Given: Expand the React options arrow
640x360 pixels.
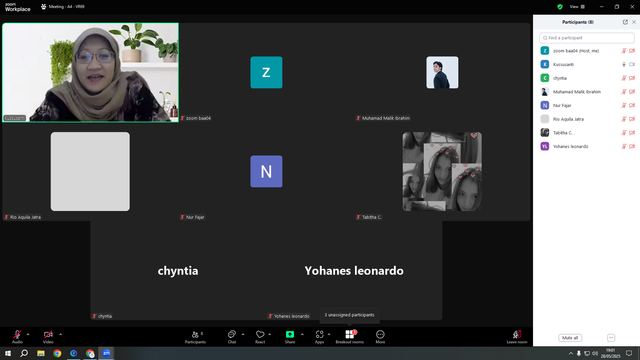Looking at the screenshot, I should click(269, 334).
